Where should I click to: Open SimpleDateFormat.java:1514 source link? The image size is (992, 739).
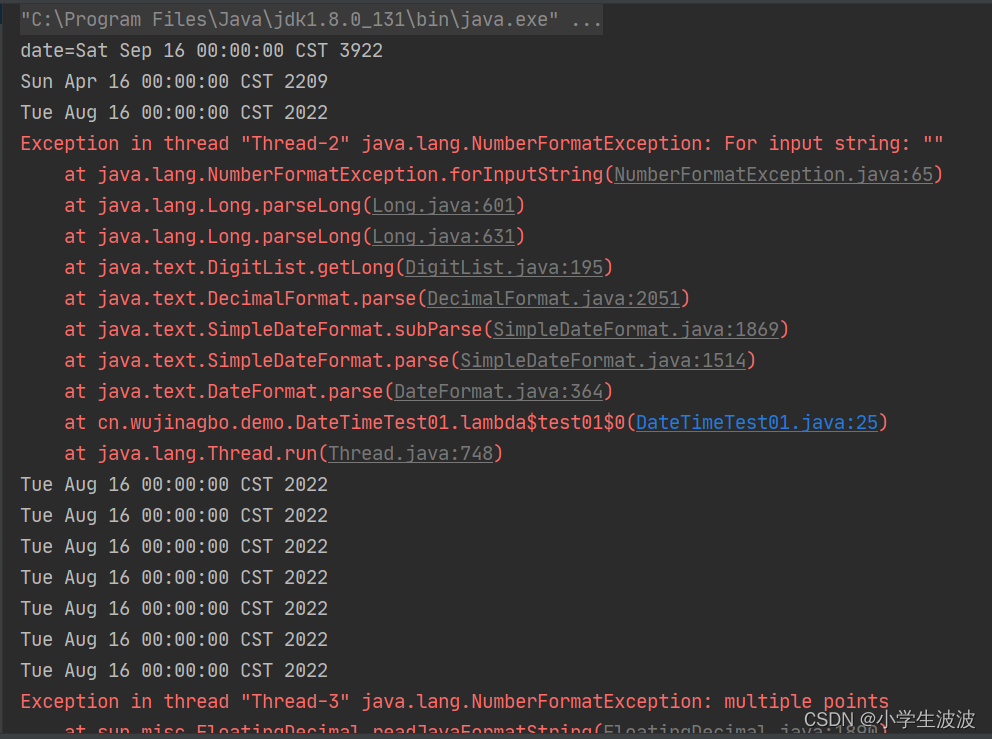click(x=603, y=361)
